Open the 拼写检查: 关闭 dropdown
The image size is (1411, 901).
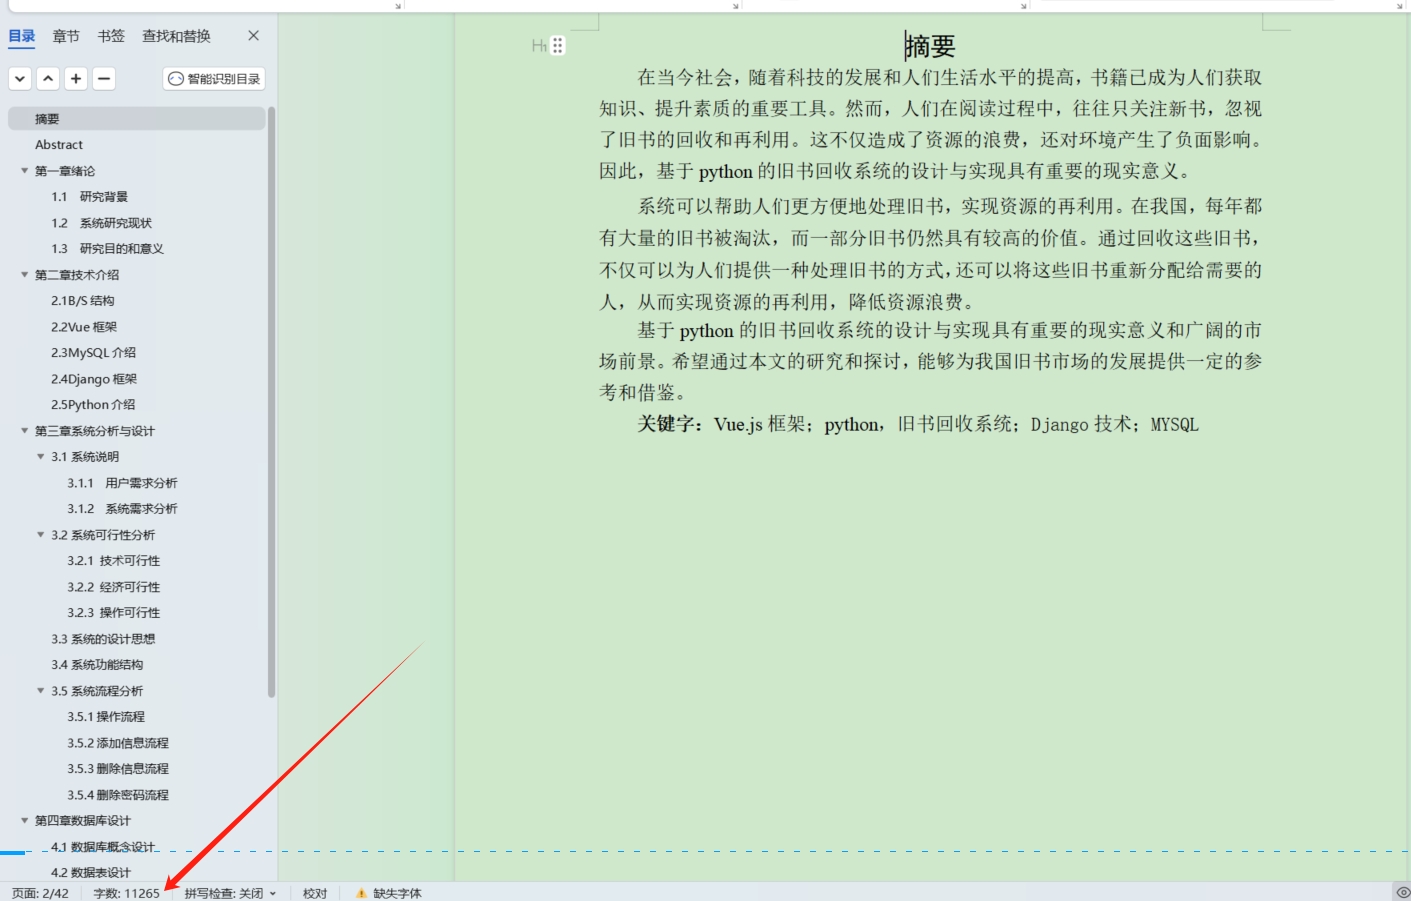pos(230,893)
